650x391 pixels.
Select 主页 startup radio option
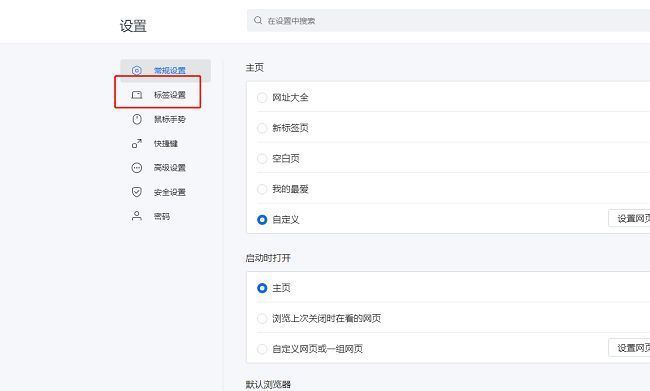point(262,288)
